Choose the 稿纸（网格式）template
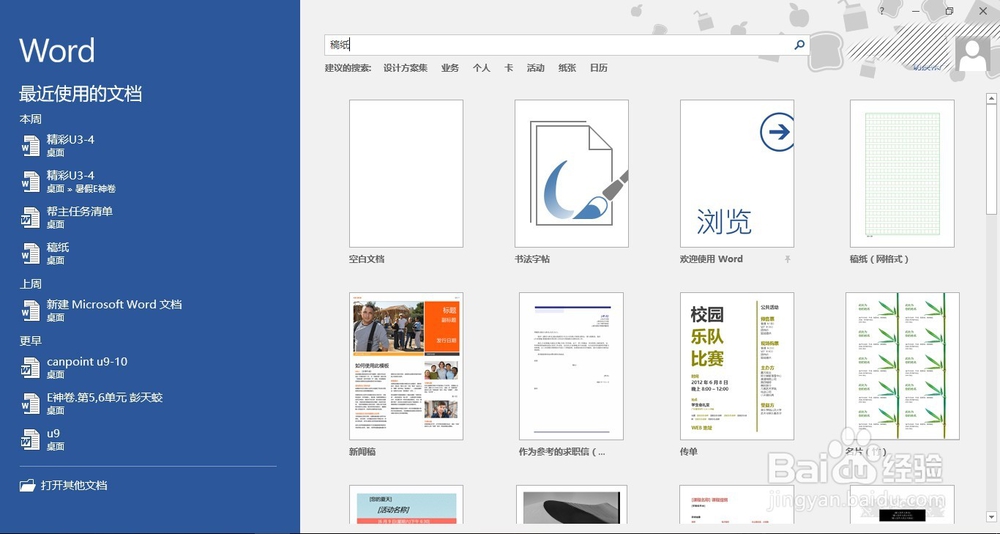1000x534 pixels. 902,174
